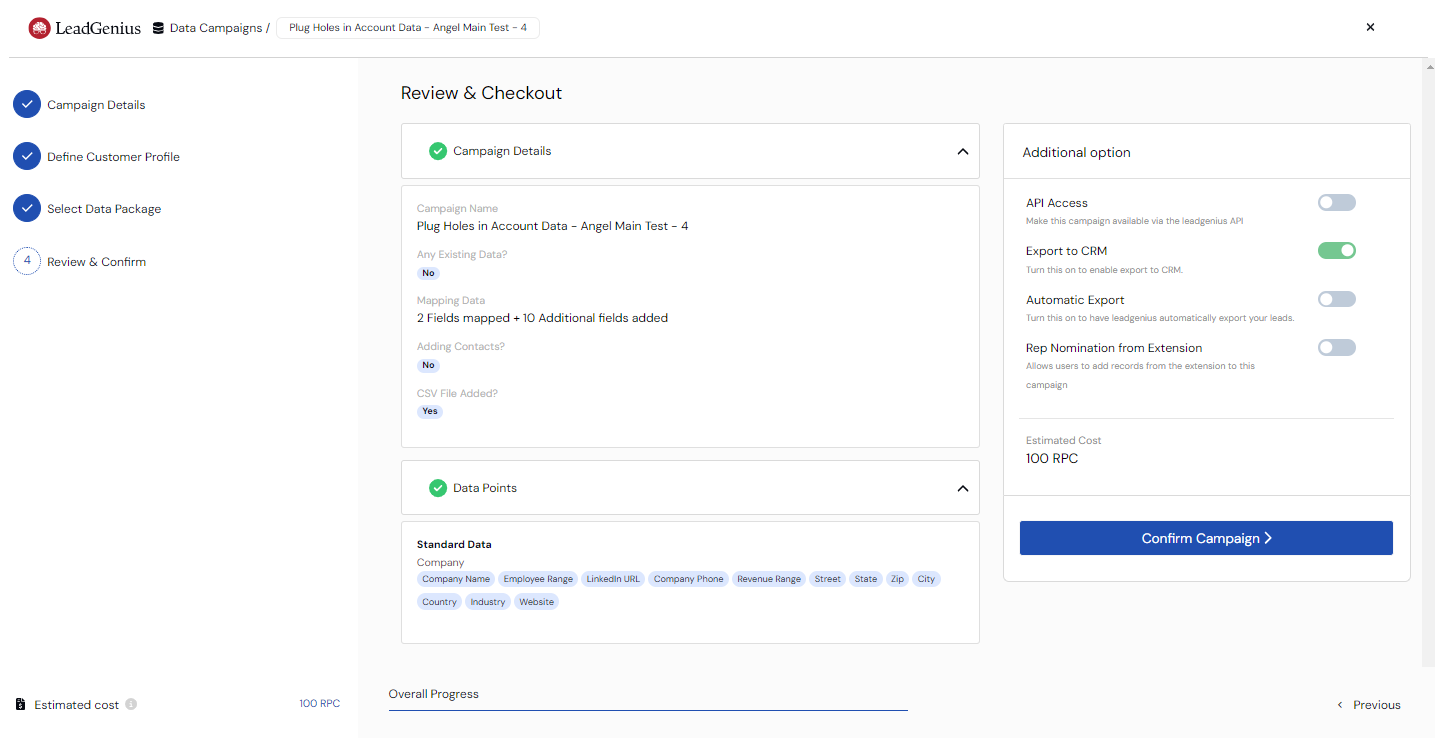This screenshot has width=1435, height=738.
Task: Click the No badge under Adding Contacts
Action: [428, 365]
